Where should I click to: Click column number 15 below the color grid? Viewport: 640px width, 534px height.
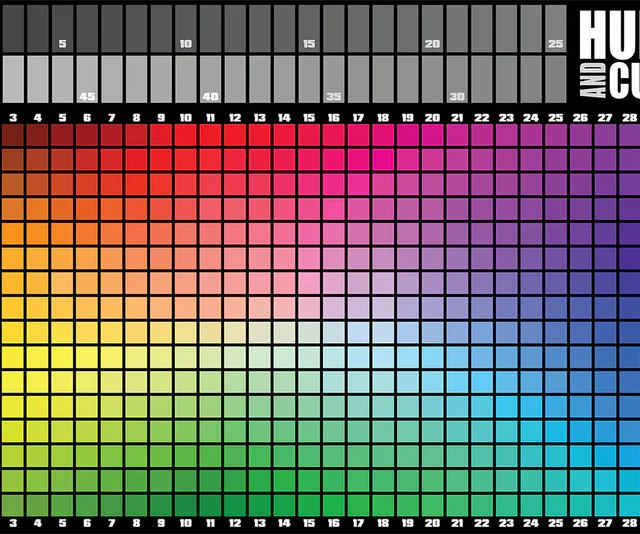[309, 523]
